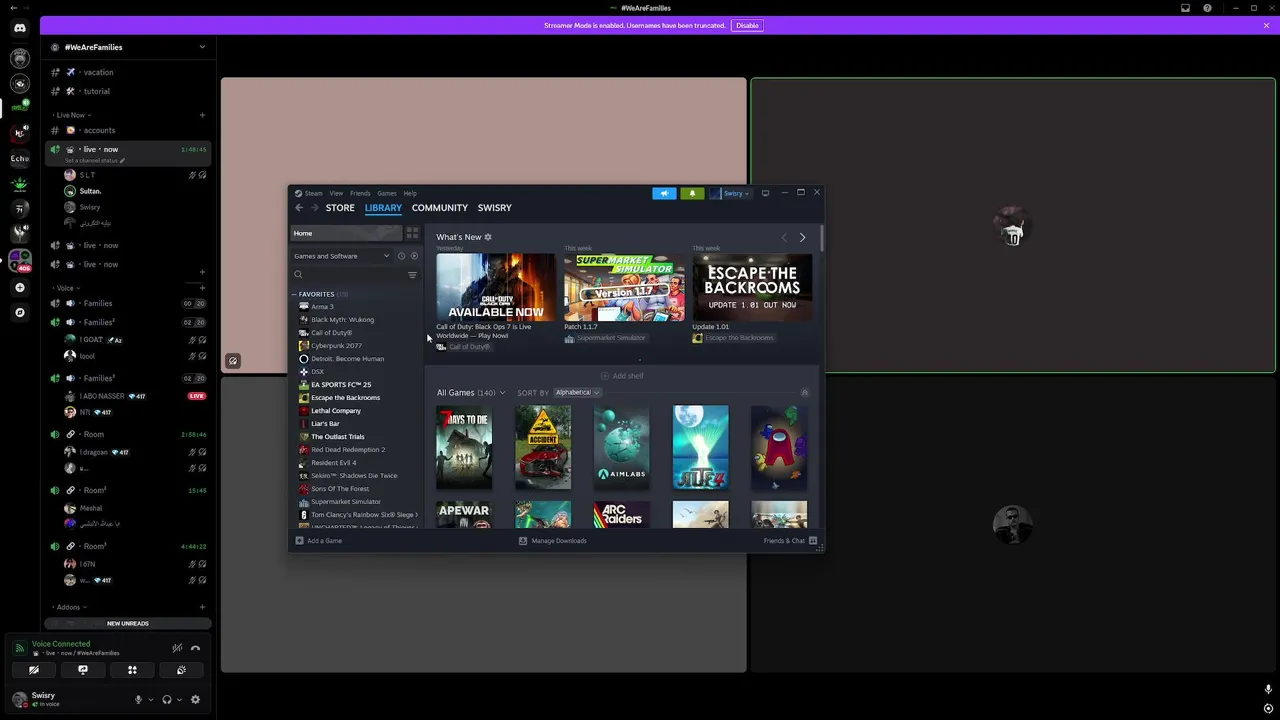Disable Streamer Mode from the banner
The image size is (1280, 720).
747,25
